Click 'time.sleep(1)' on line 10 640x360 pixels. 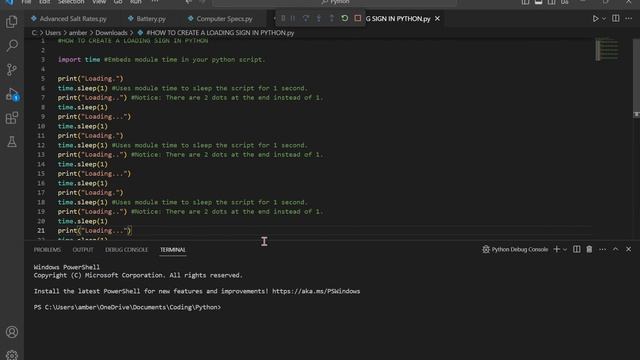82,126
